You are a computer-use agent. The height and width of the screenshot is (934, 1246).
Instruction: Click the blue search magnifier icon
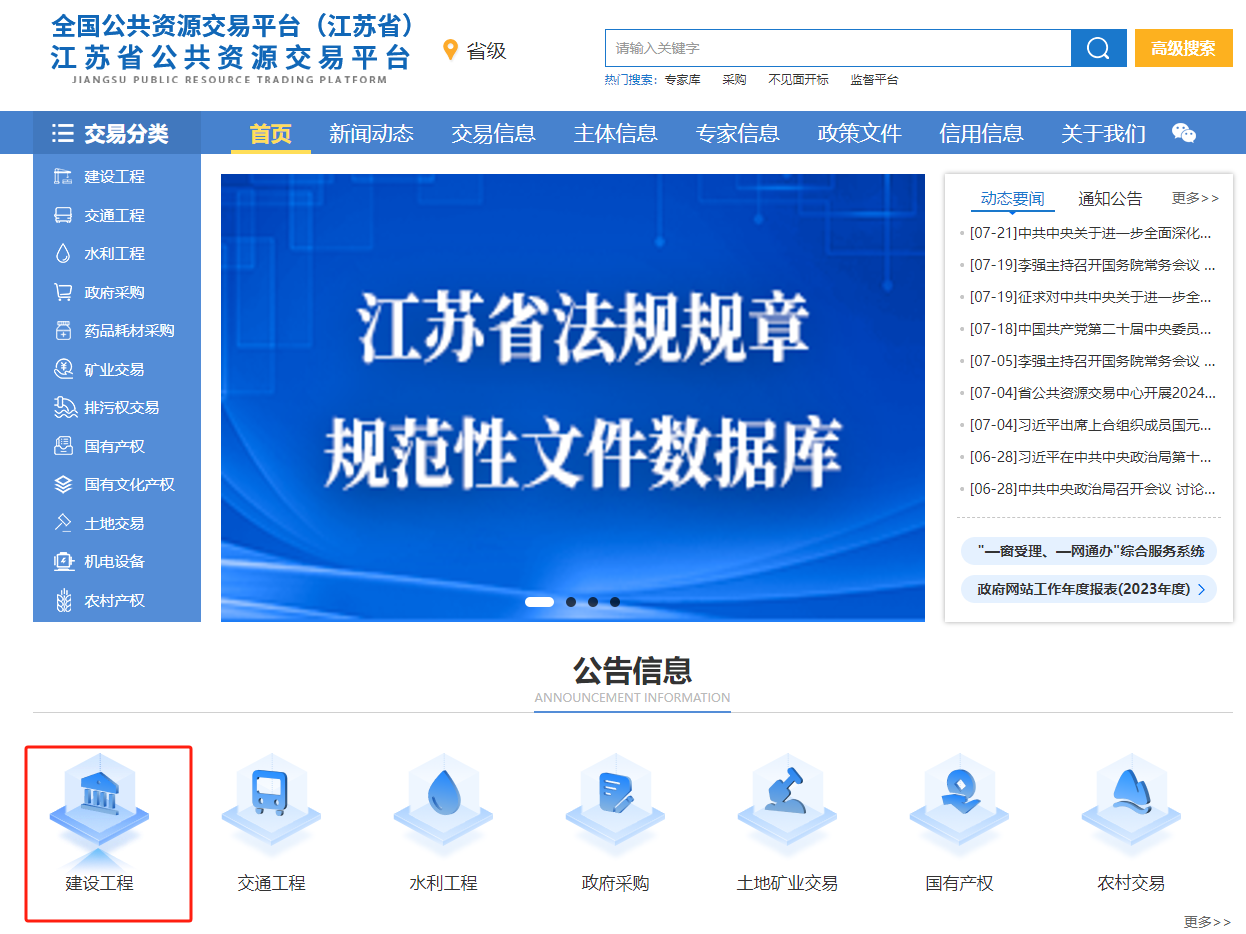tap(1098, 47)
